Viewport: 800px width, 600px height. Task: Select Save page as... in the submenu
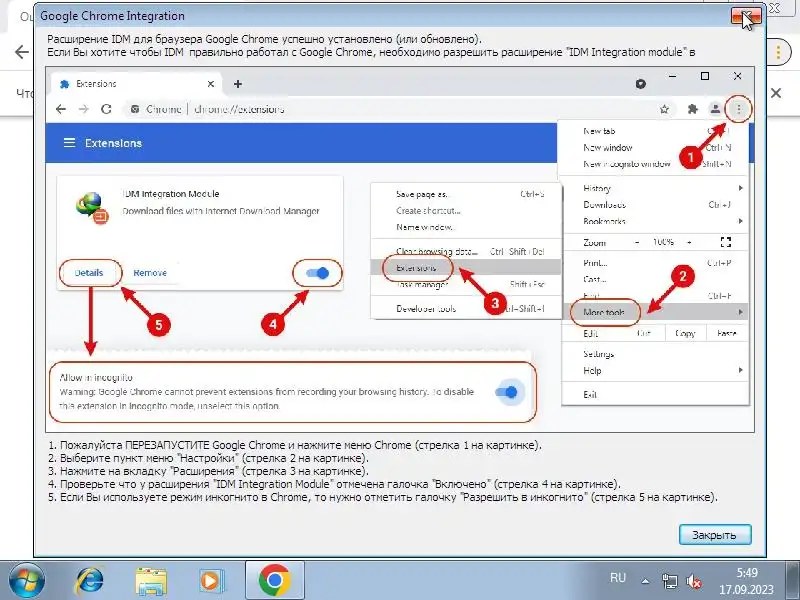click(x=466, y=194)
